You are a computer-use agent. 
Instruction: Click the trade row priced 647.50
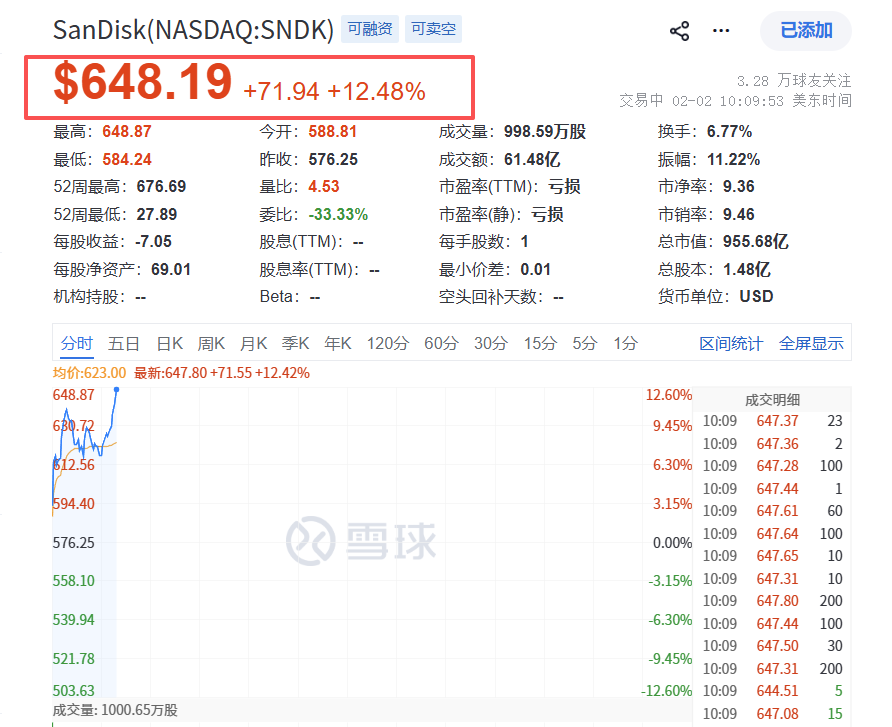773,646
